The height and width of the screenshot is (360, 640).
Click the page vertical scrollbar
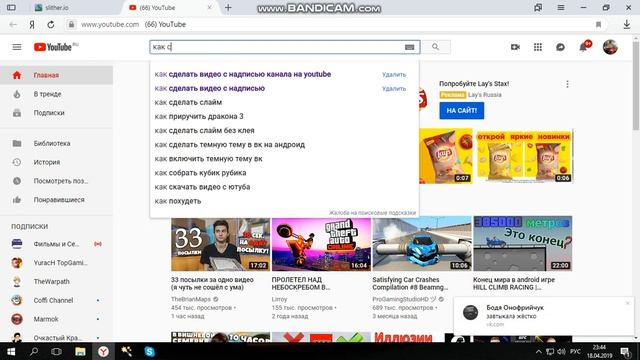tap(636, 86)
